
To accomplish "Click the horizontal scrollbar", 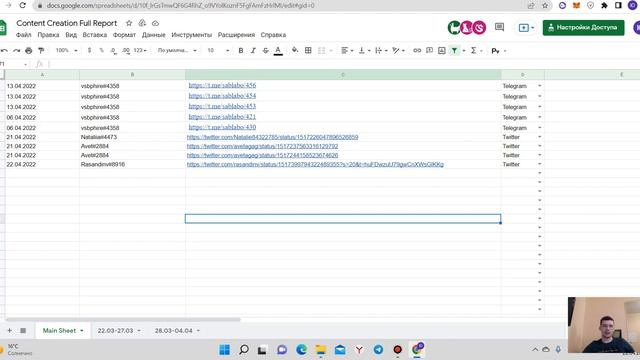I will [x=122, y=320].
